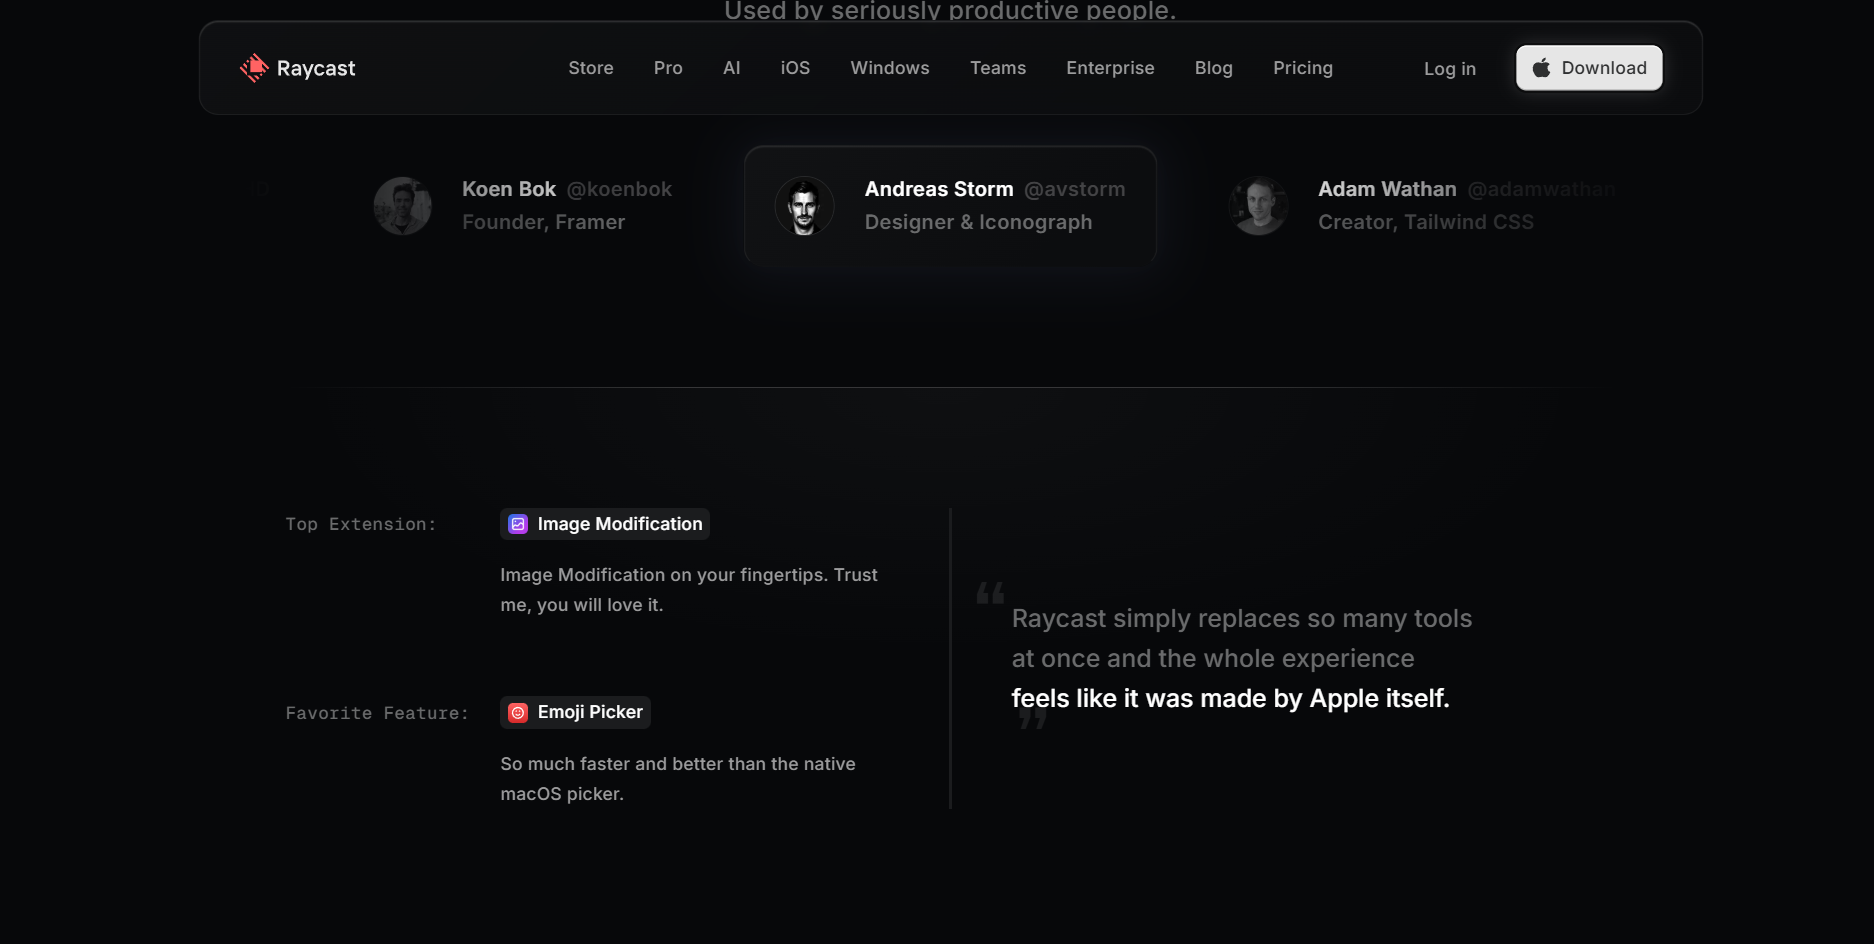1874x944 pixels.
Task: Click the Image Modification extension icon
Action: click(518, 524)
